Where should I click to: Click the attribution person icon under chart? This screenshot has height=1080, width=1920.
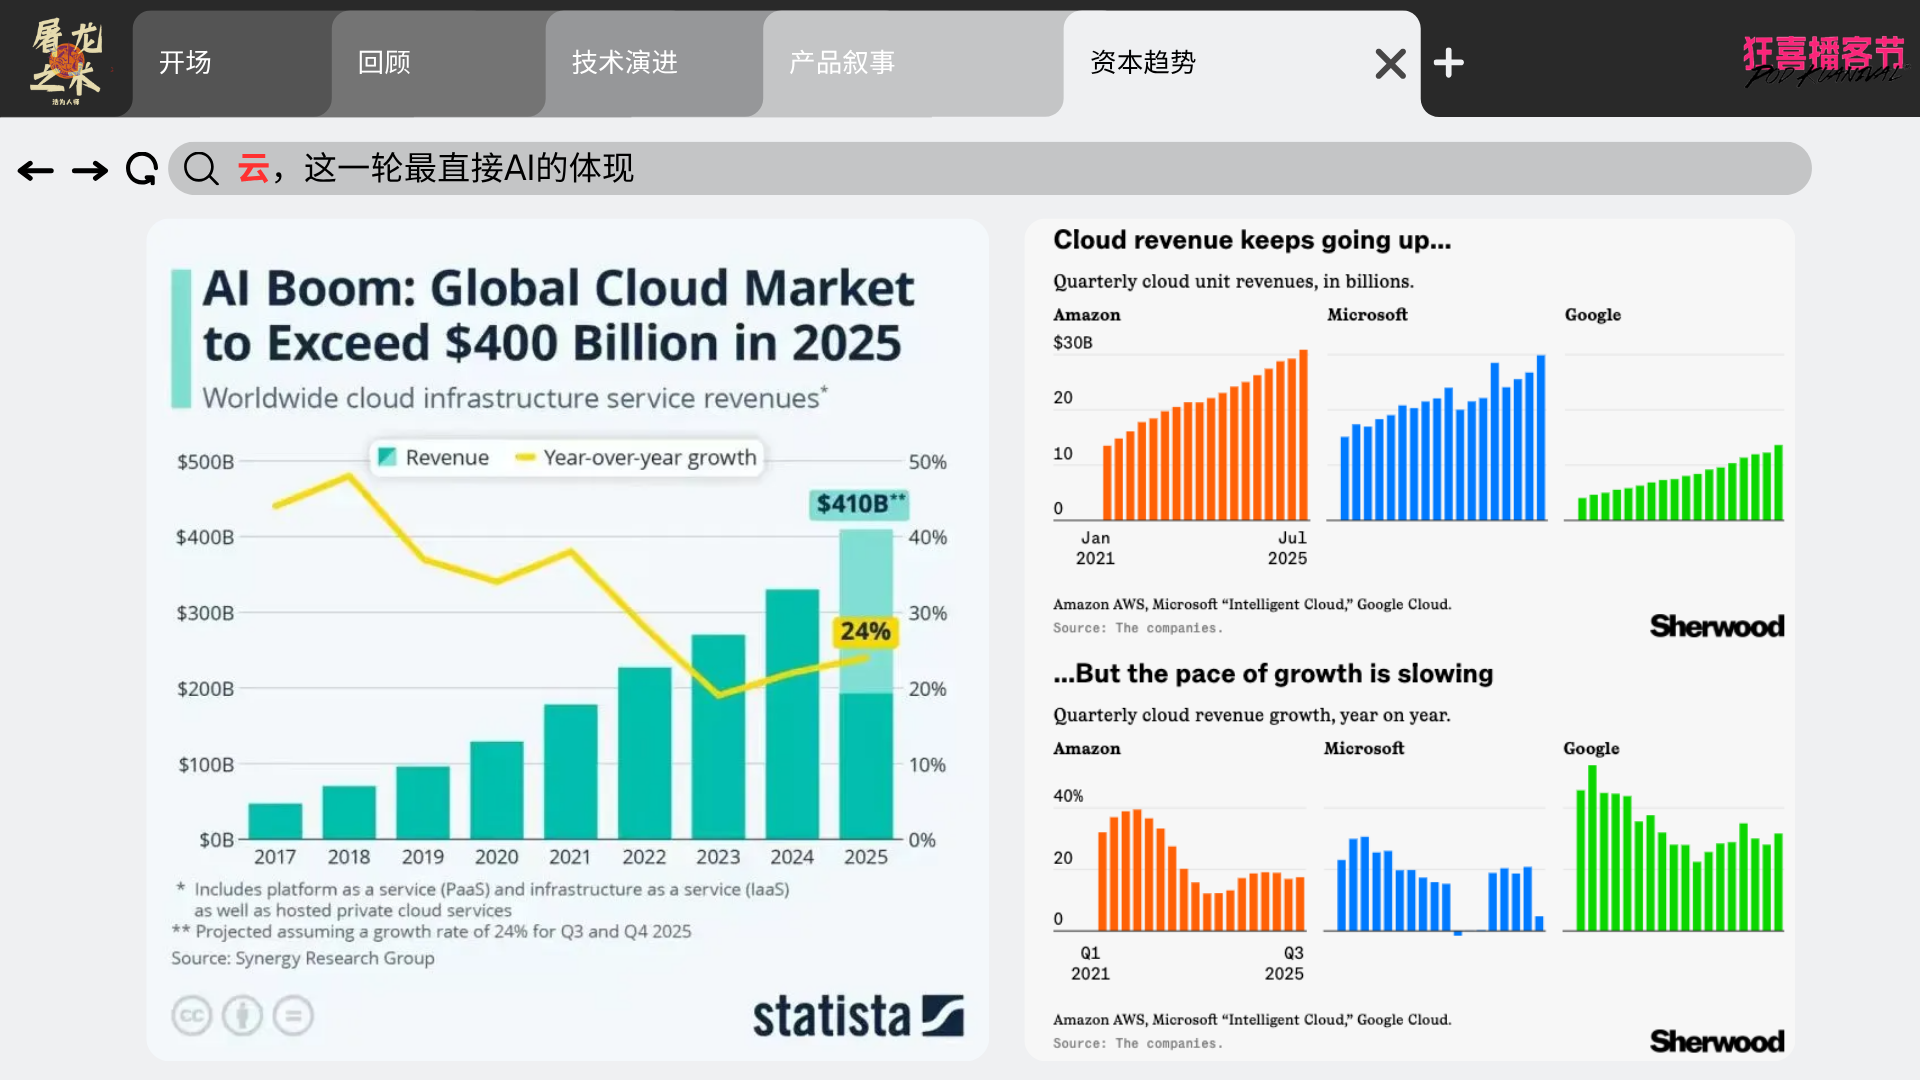pyautogui.click(x=242, y=1016)
